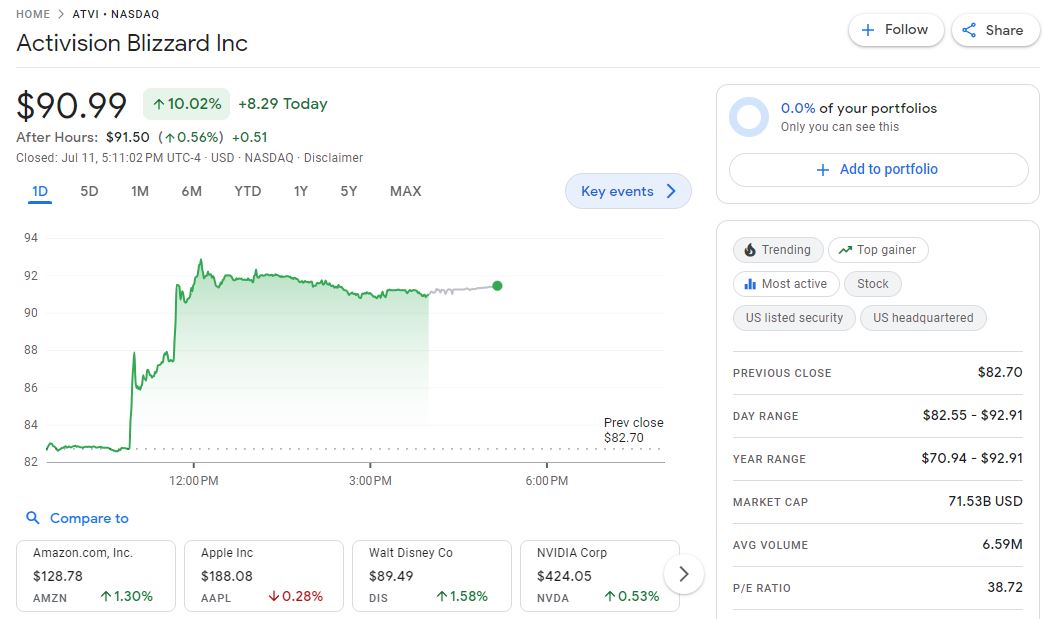Select the Stock category chip

(x=872, y=284)
